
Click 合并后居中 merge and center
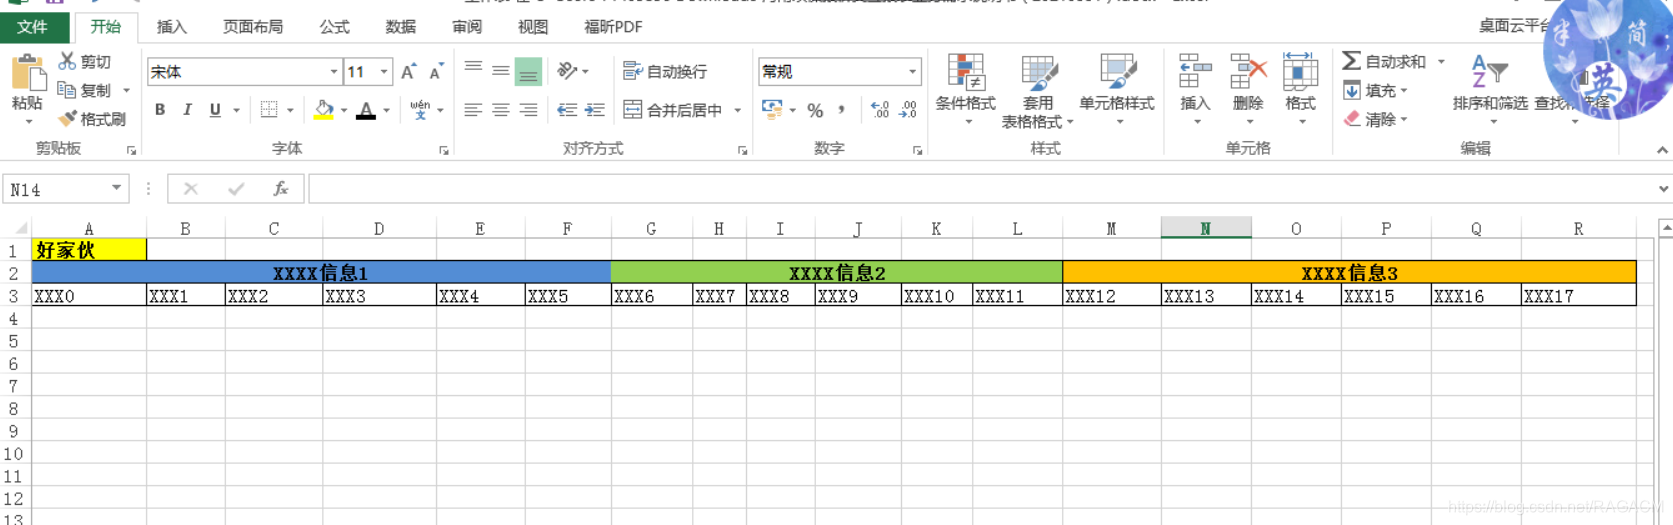pyautogui.click(x=673, y=110)
